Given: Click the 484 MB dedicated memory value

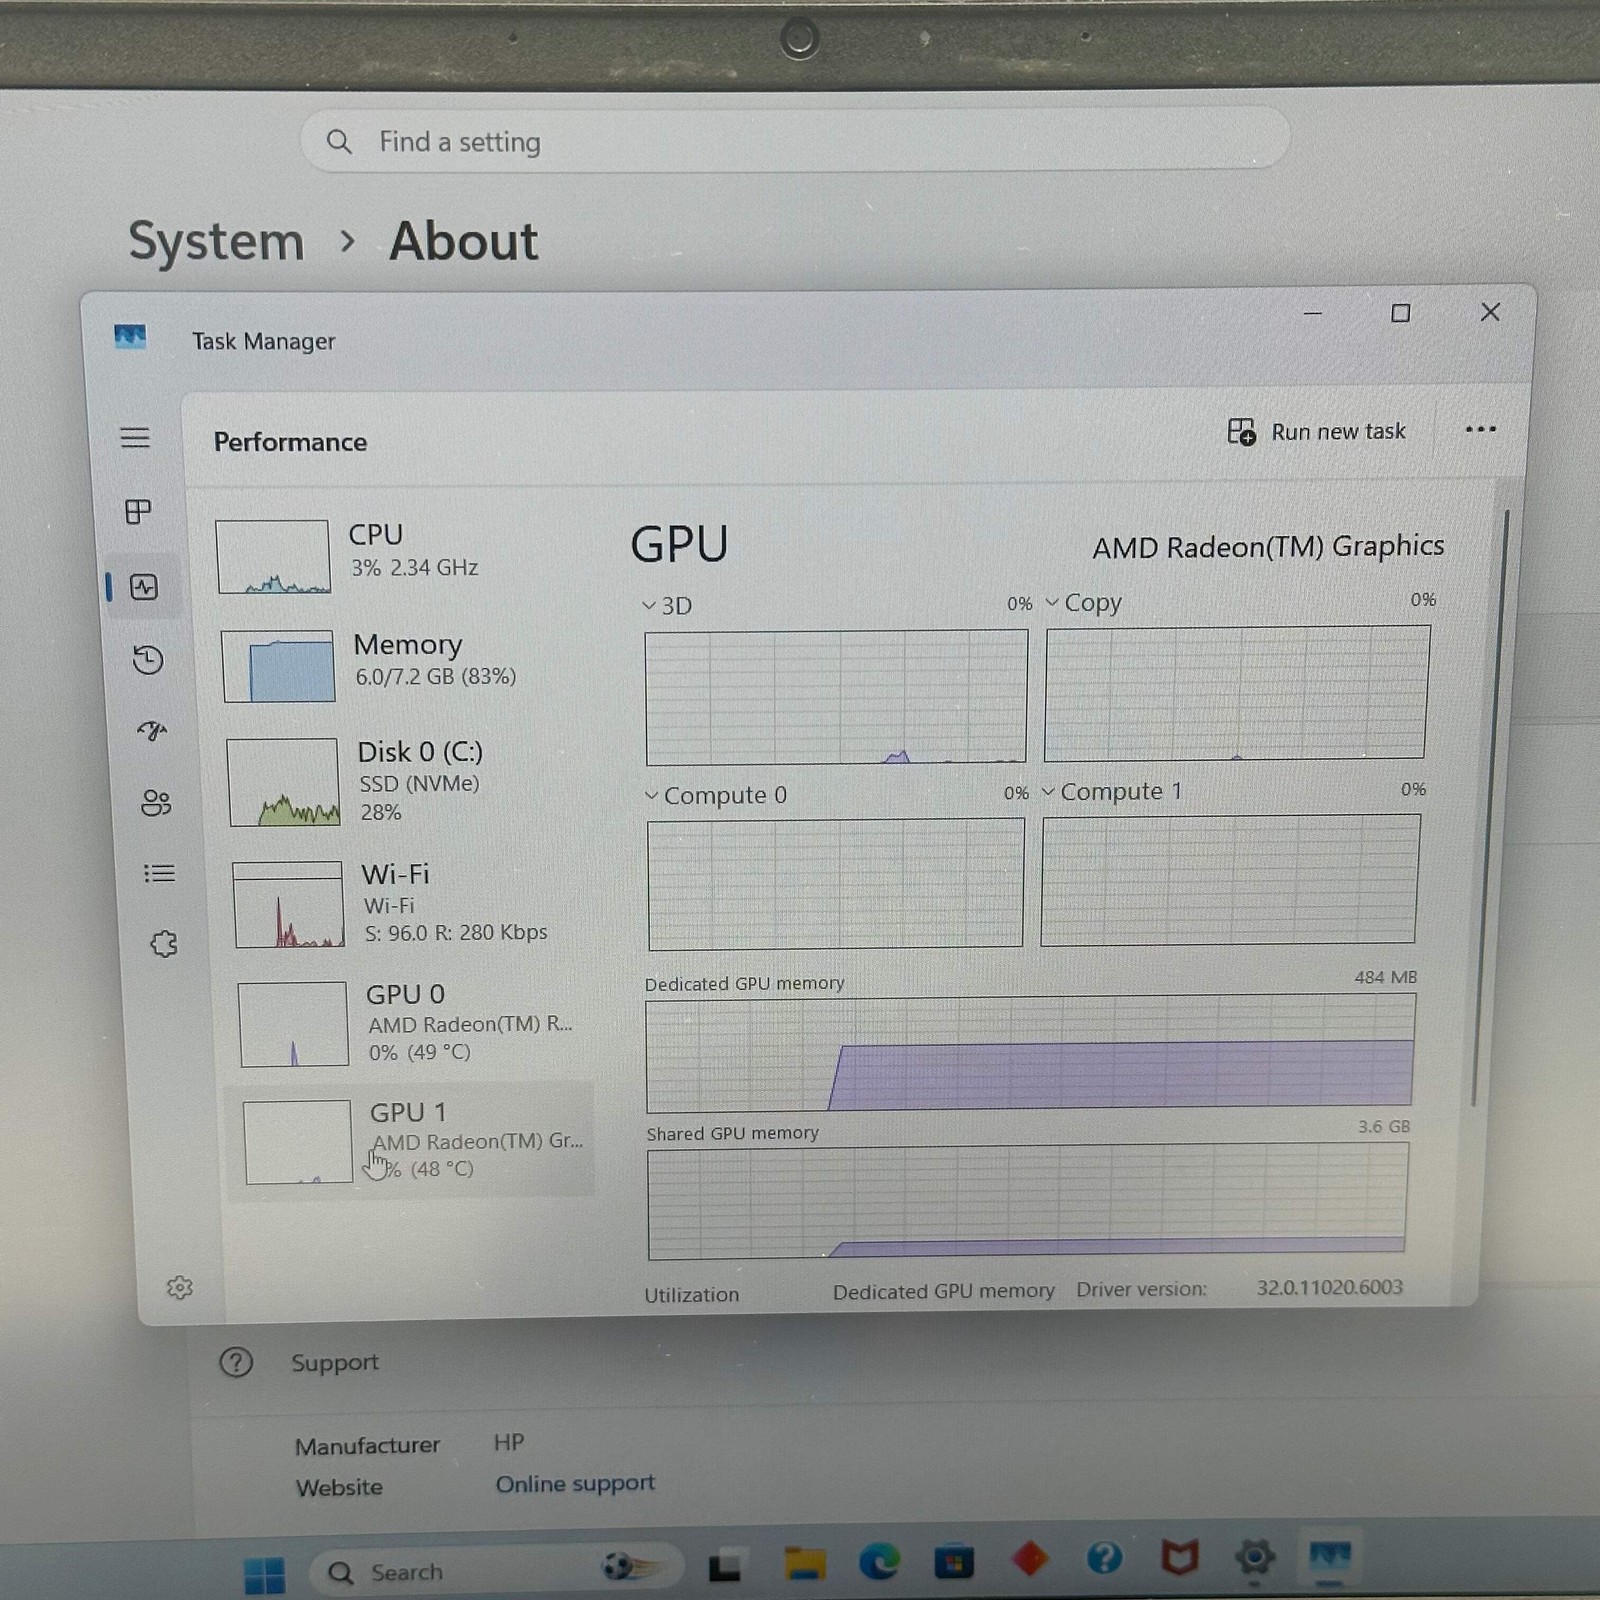Looking at the screenshot, I should click(1386, 977).
